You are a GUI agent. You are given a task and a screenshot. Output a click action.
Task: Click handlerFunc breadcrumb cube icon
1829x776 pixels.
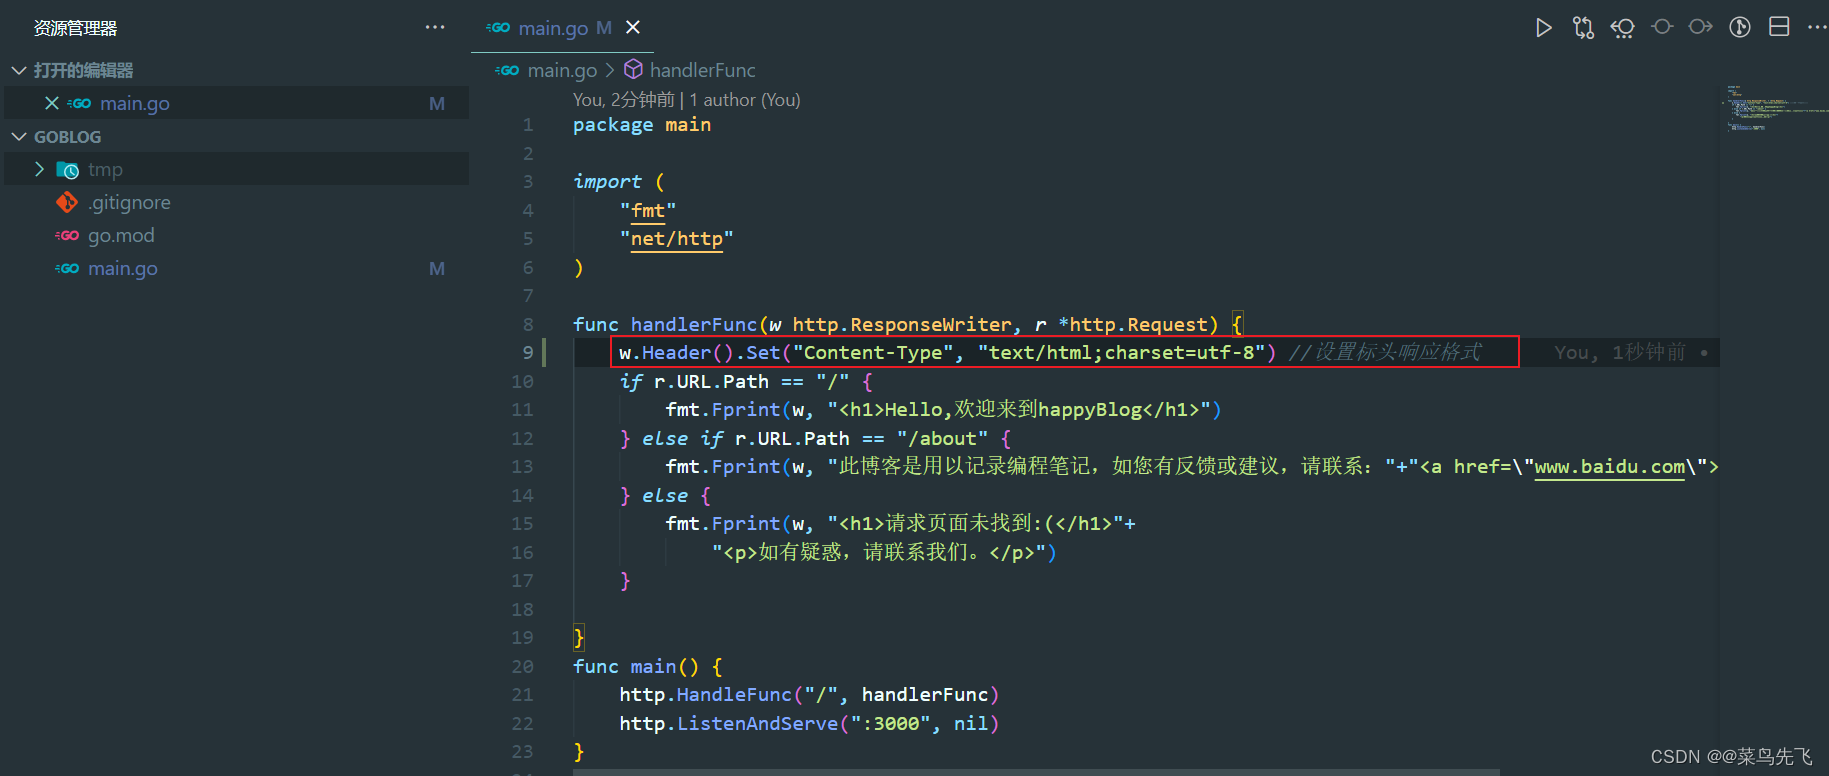coord(633,69)
